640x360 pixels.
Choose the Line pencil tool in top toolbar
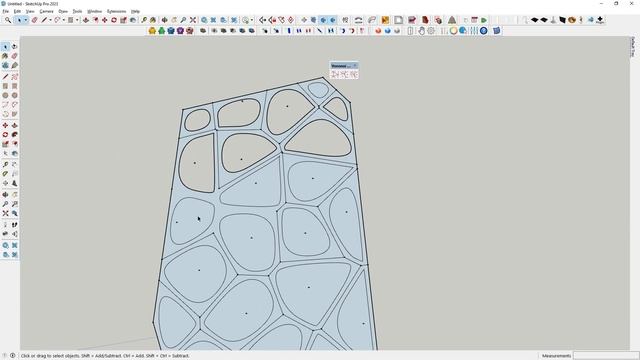click(44, 20)
